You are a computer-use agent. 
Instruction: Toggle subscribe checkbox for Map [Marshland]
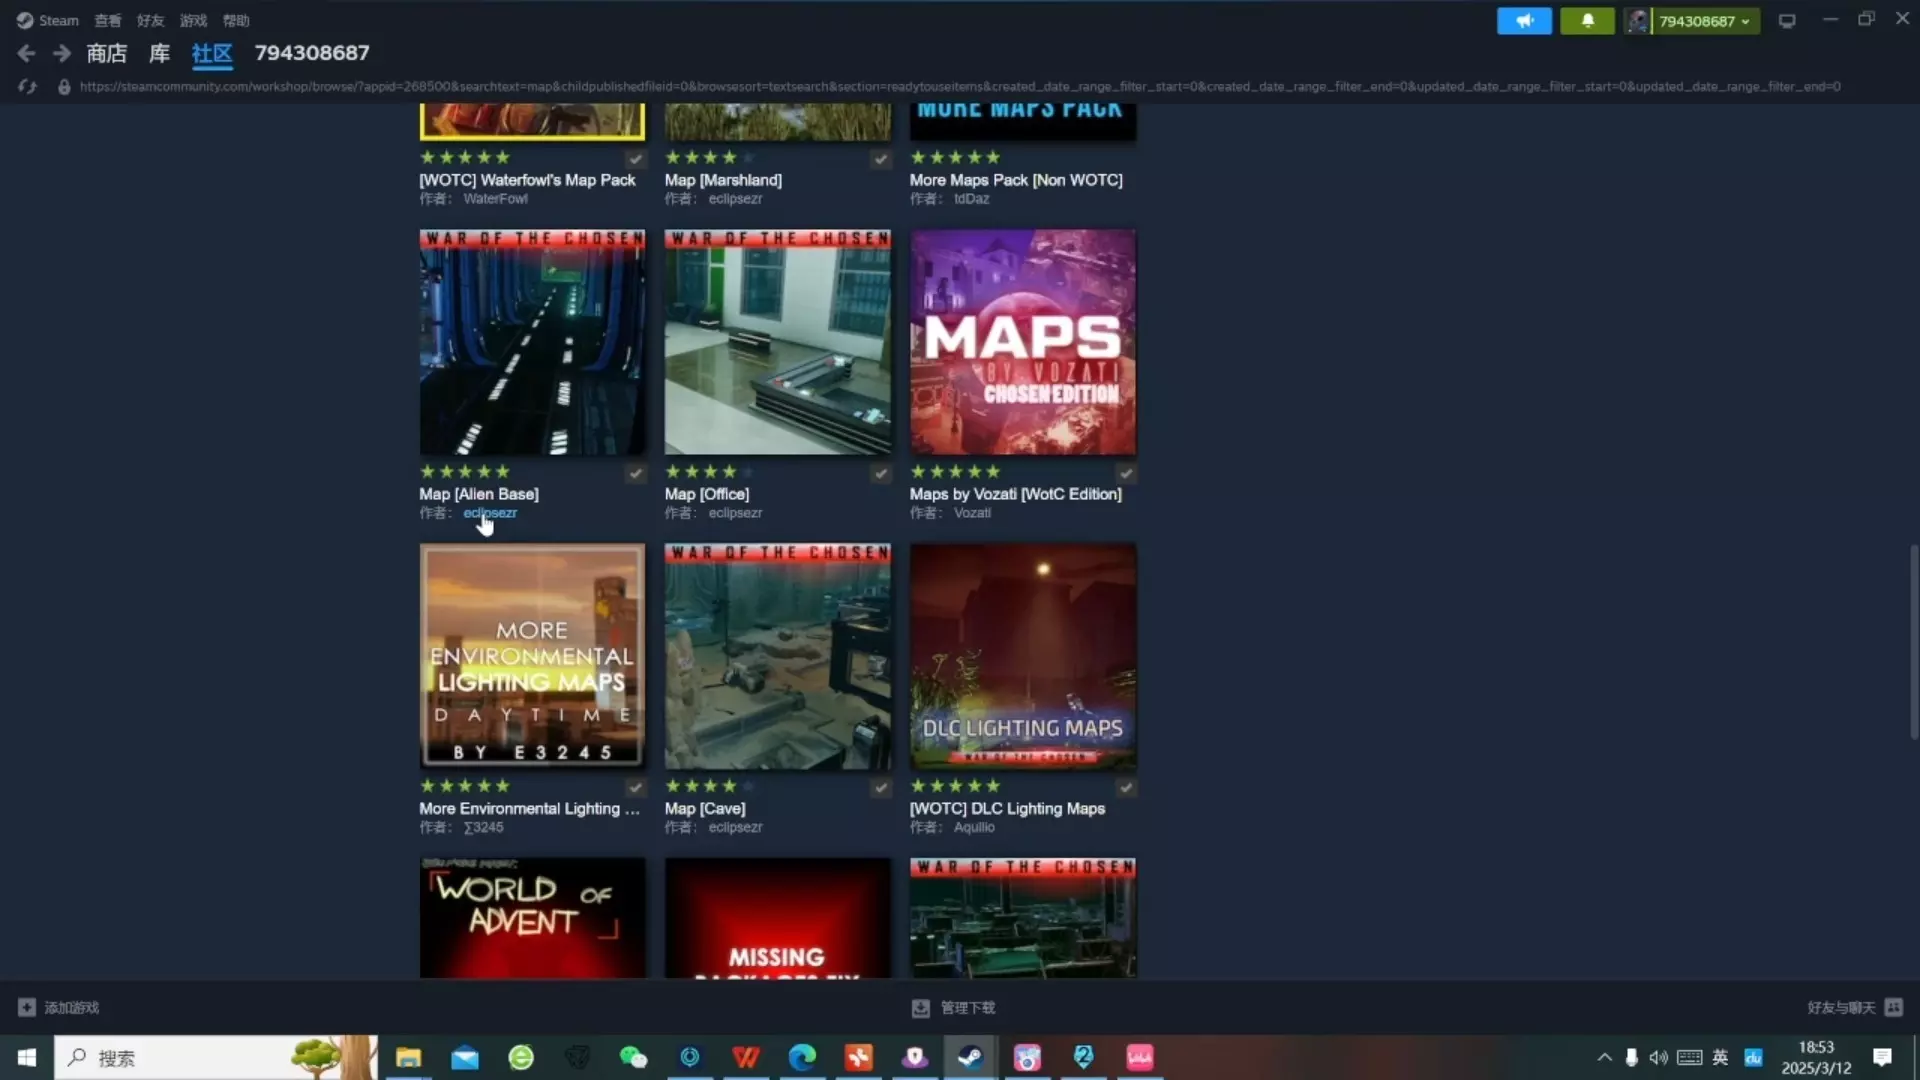[x=880, y=159]
